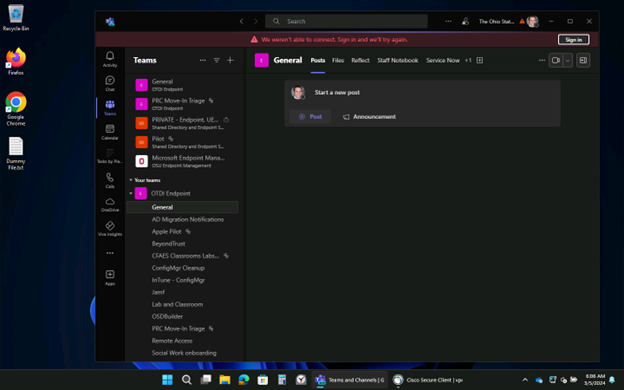624x390 pixels.
Task: Click the Windows Start button
Action: click(x=168, y=380)
